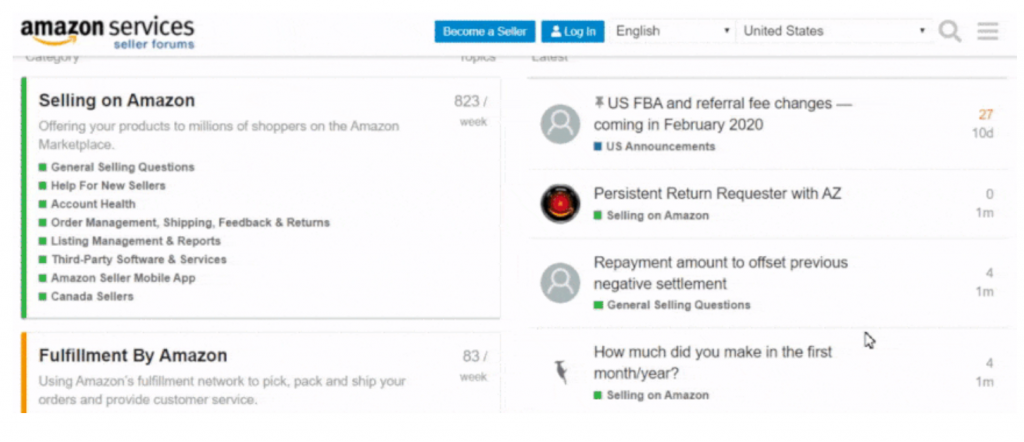Image resolution: width=1024 pixels, height=442 pixels.
Task: Open Help For New Sellers subcategory
Action: point(108,185)
